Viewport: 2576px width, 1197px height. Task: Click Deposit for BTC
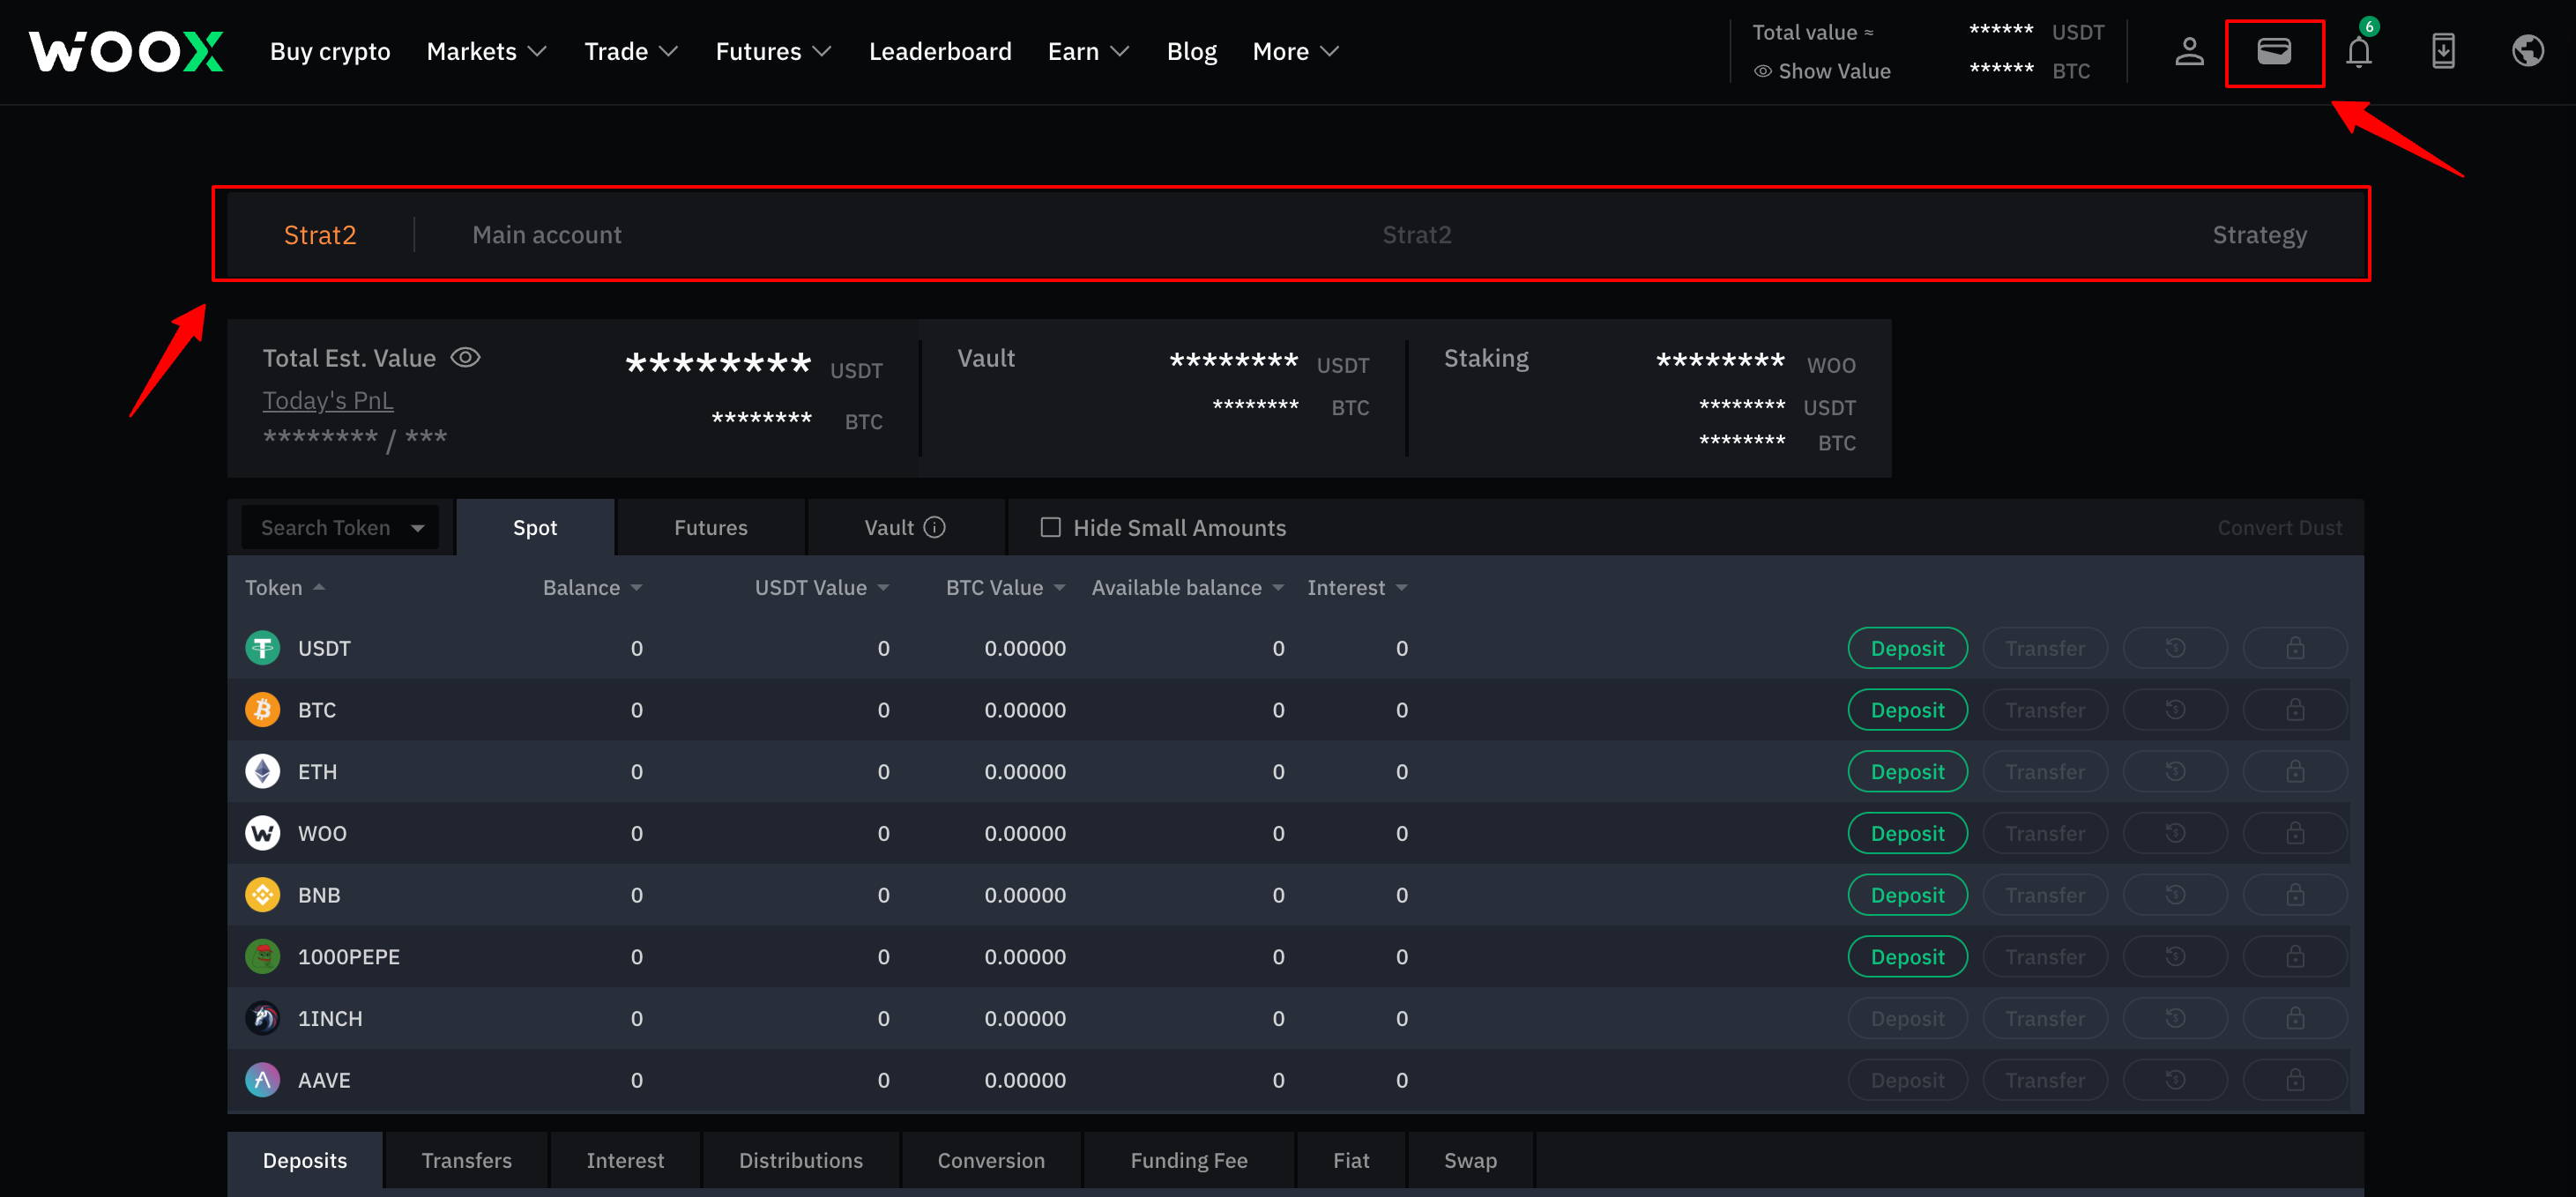coord(1907,710)
